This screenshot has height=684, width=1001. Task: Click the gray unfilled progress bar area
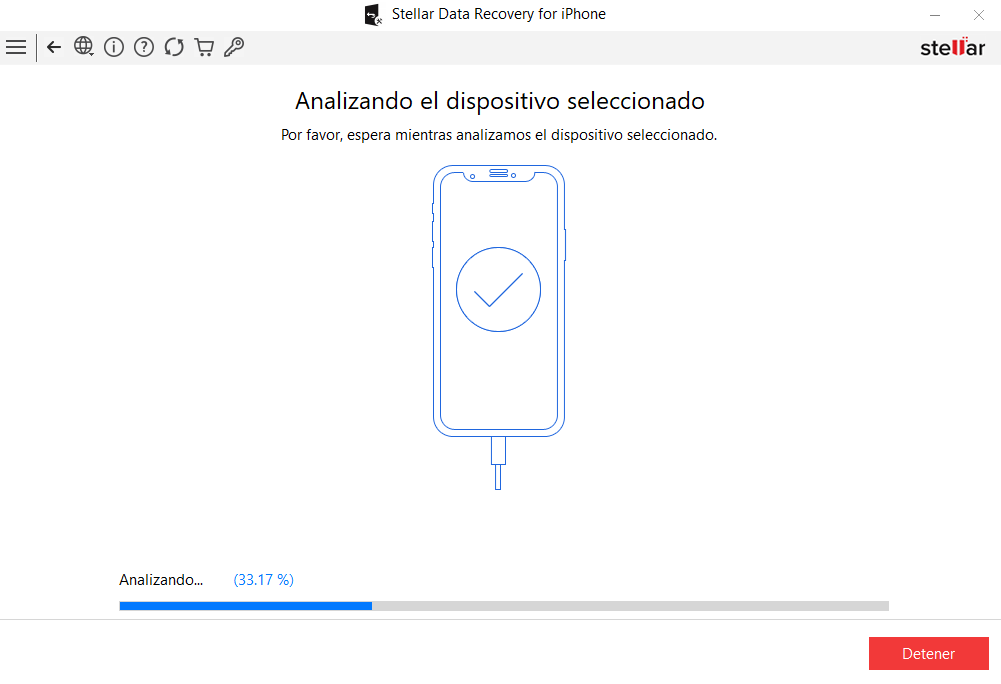click(631, 606)
